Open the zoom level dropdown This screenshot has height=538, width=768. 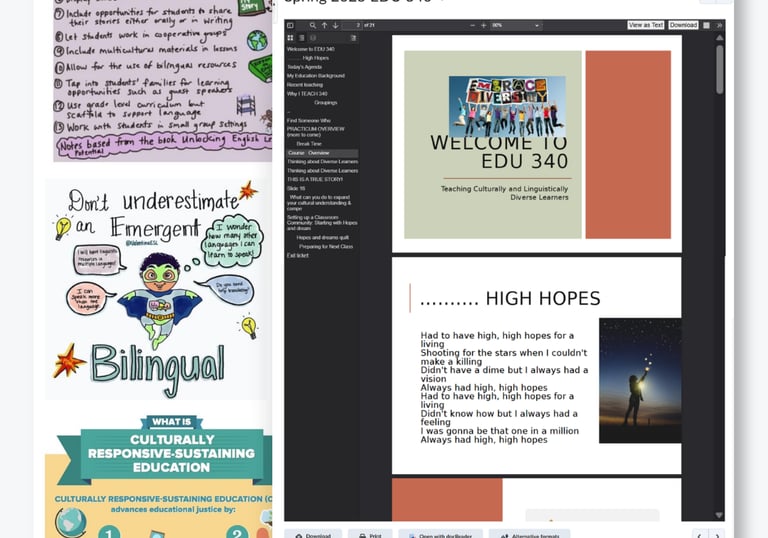516,25
